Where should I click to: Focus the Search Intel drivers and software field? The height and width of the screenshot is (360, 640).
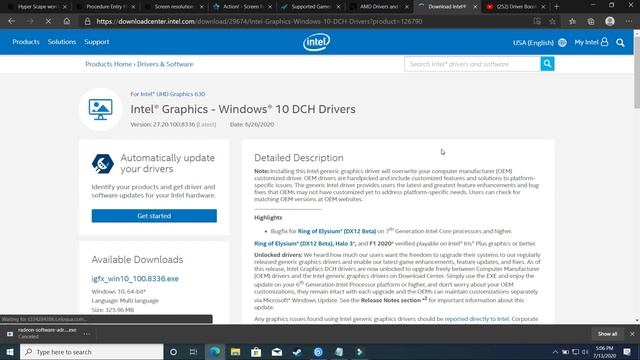click(x=472, y=64)
